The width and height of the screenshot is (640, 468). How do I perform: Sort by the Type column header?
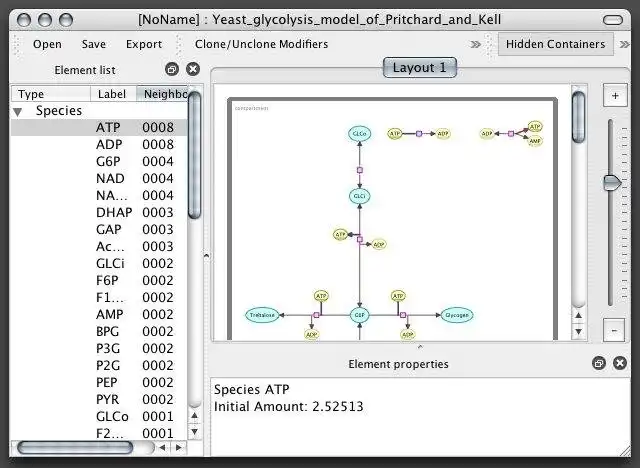[x=51, y=94]
